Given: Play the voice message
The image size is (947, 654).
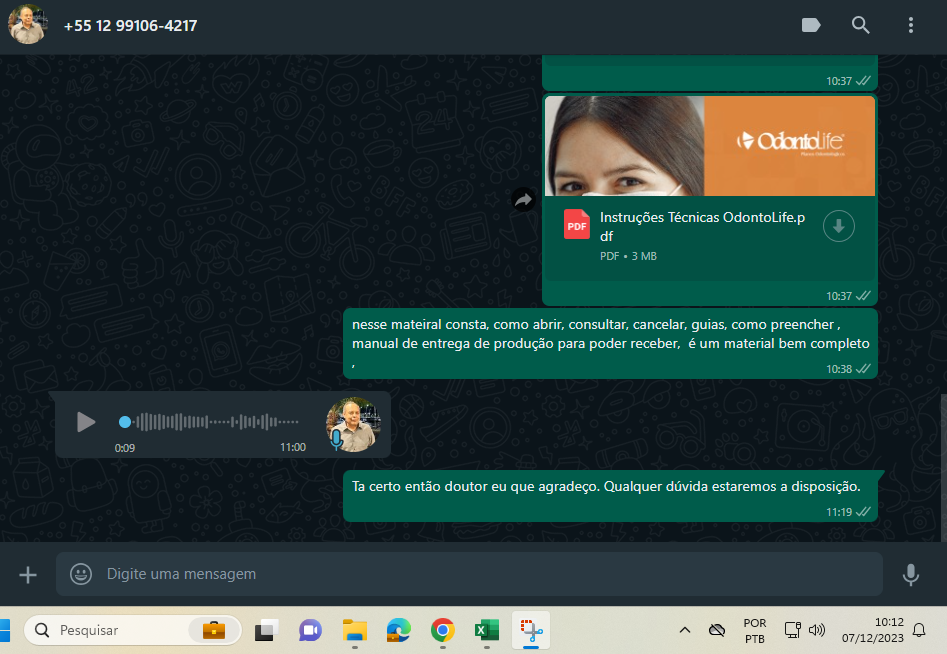Looking at the screenshot, I should point(86,422).
